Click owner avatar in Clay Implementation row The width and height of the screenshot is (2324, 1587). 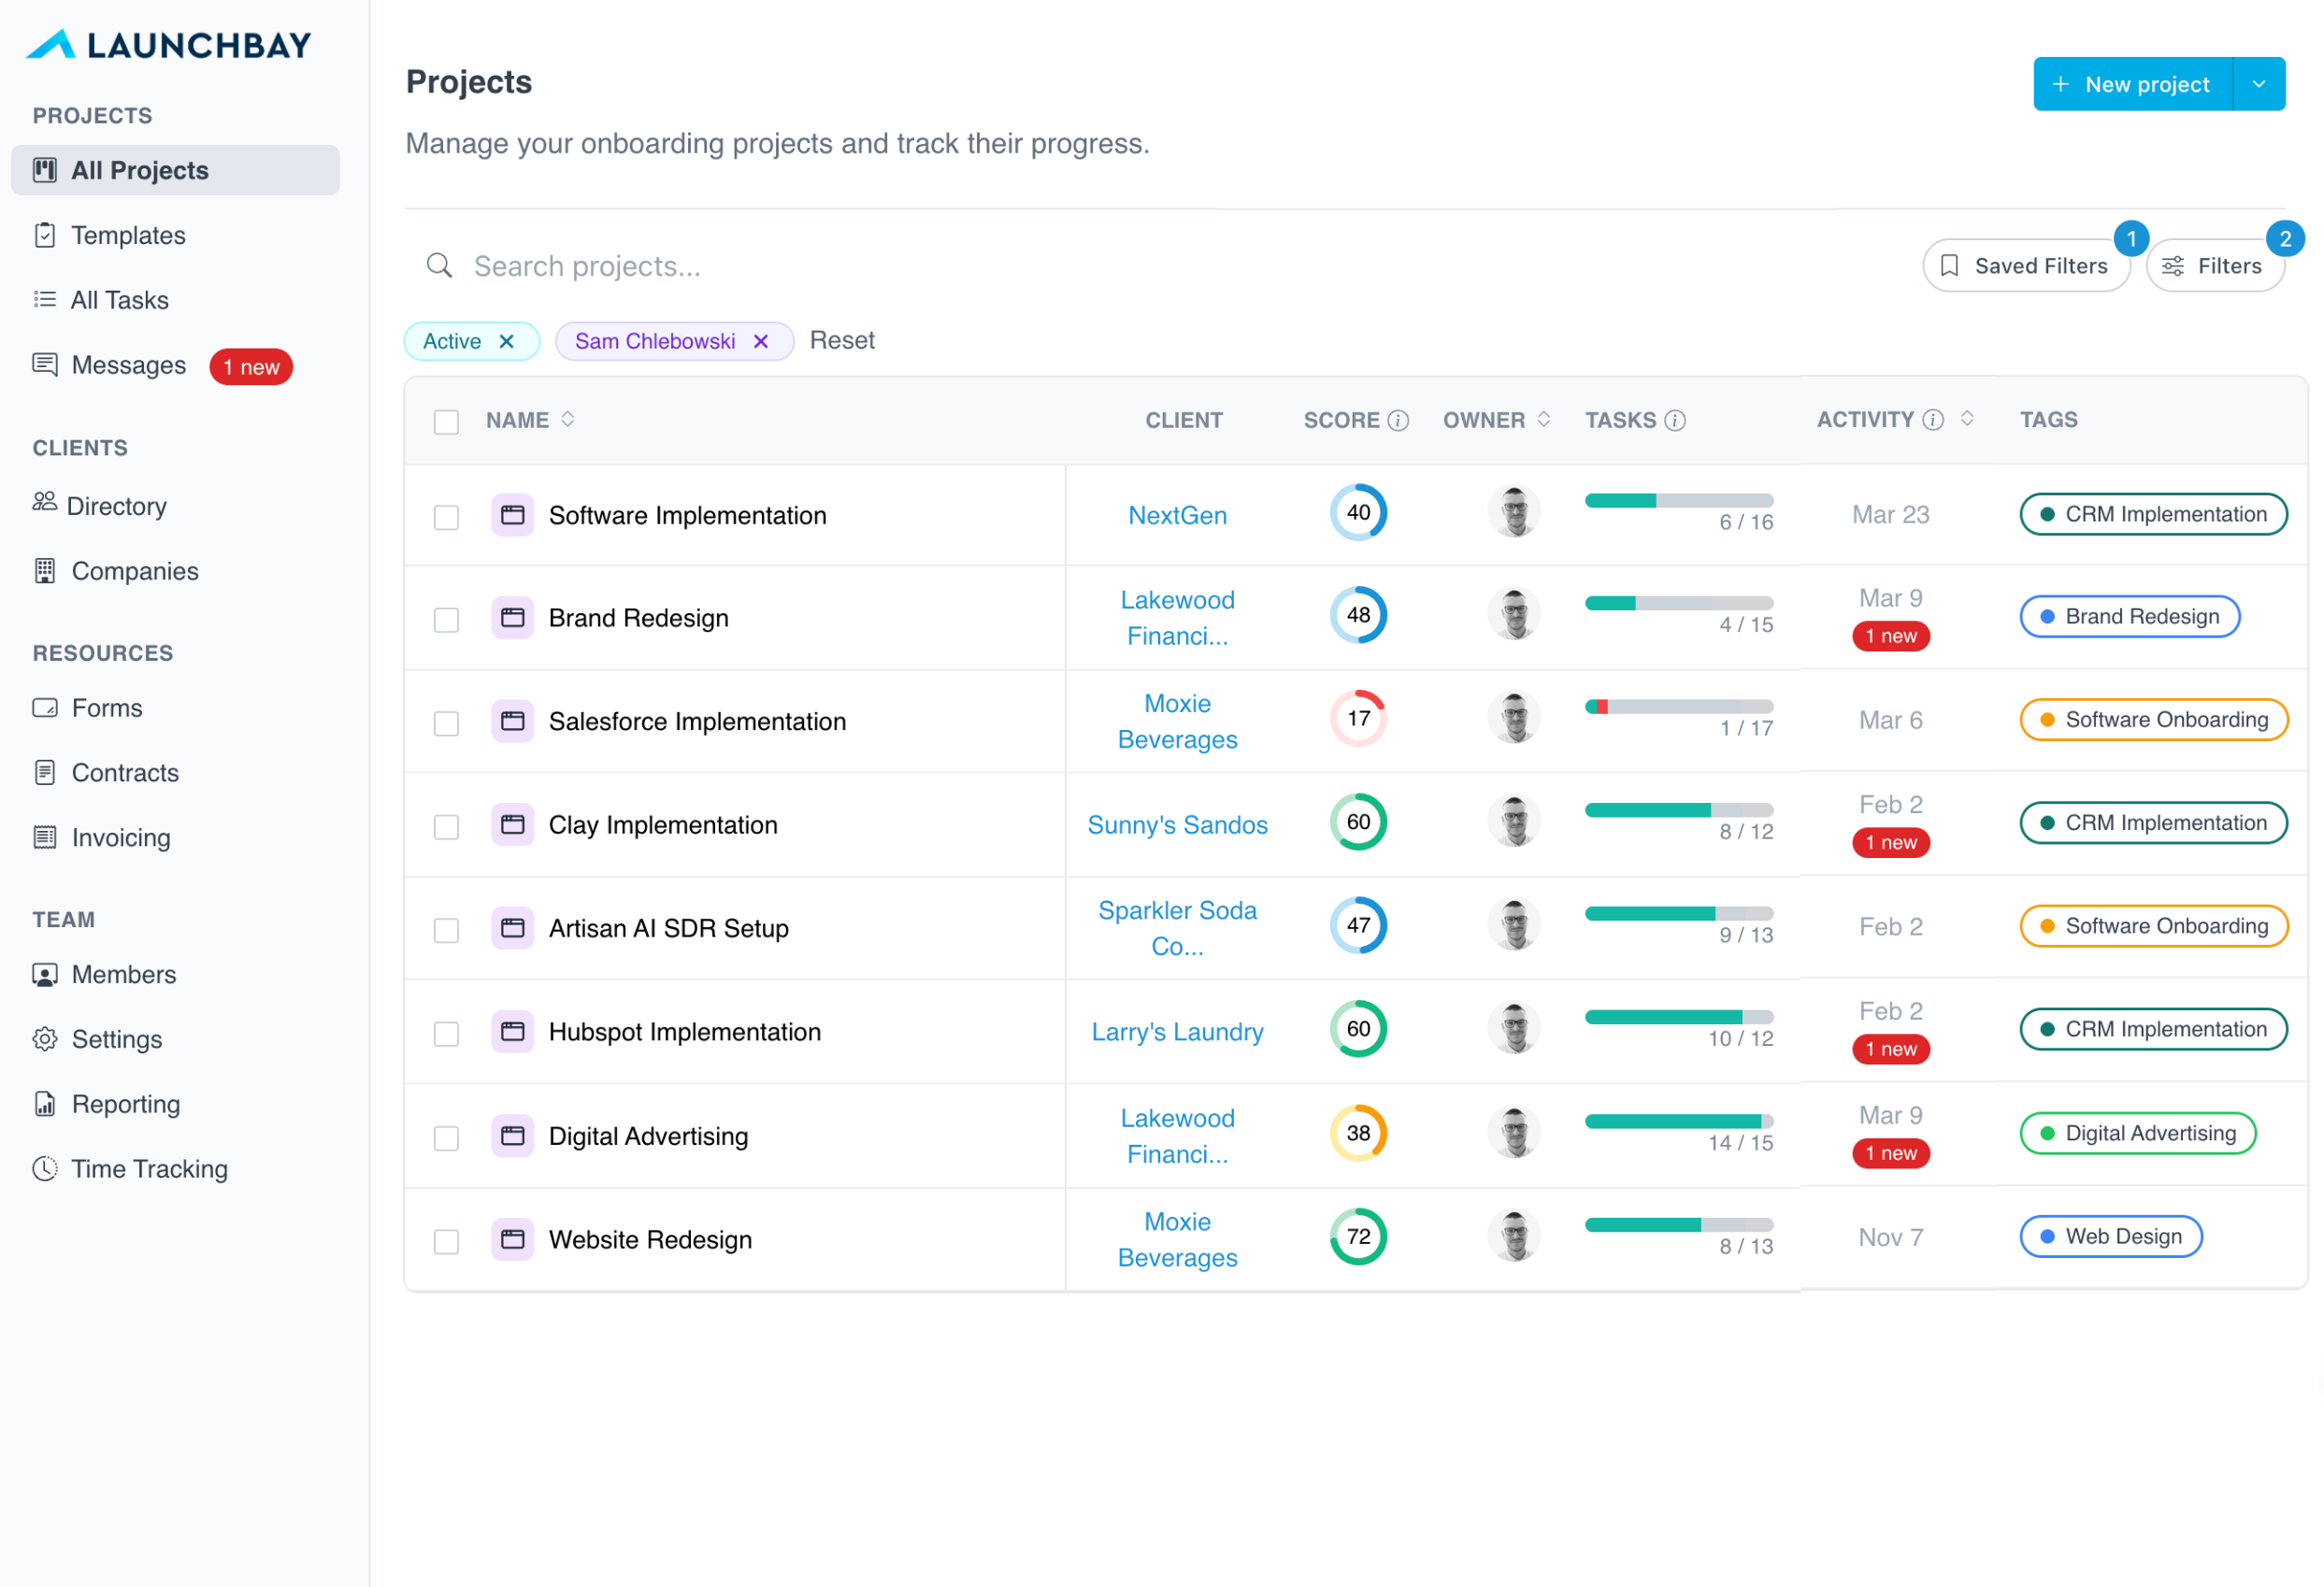tap(1515, 822)
